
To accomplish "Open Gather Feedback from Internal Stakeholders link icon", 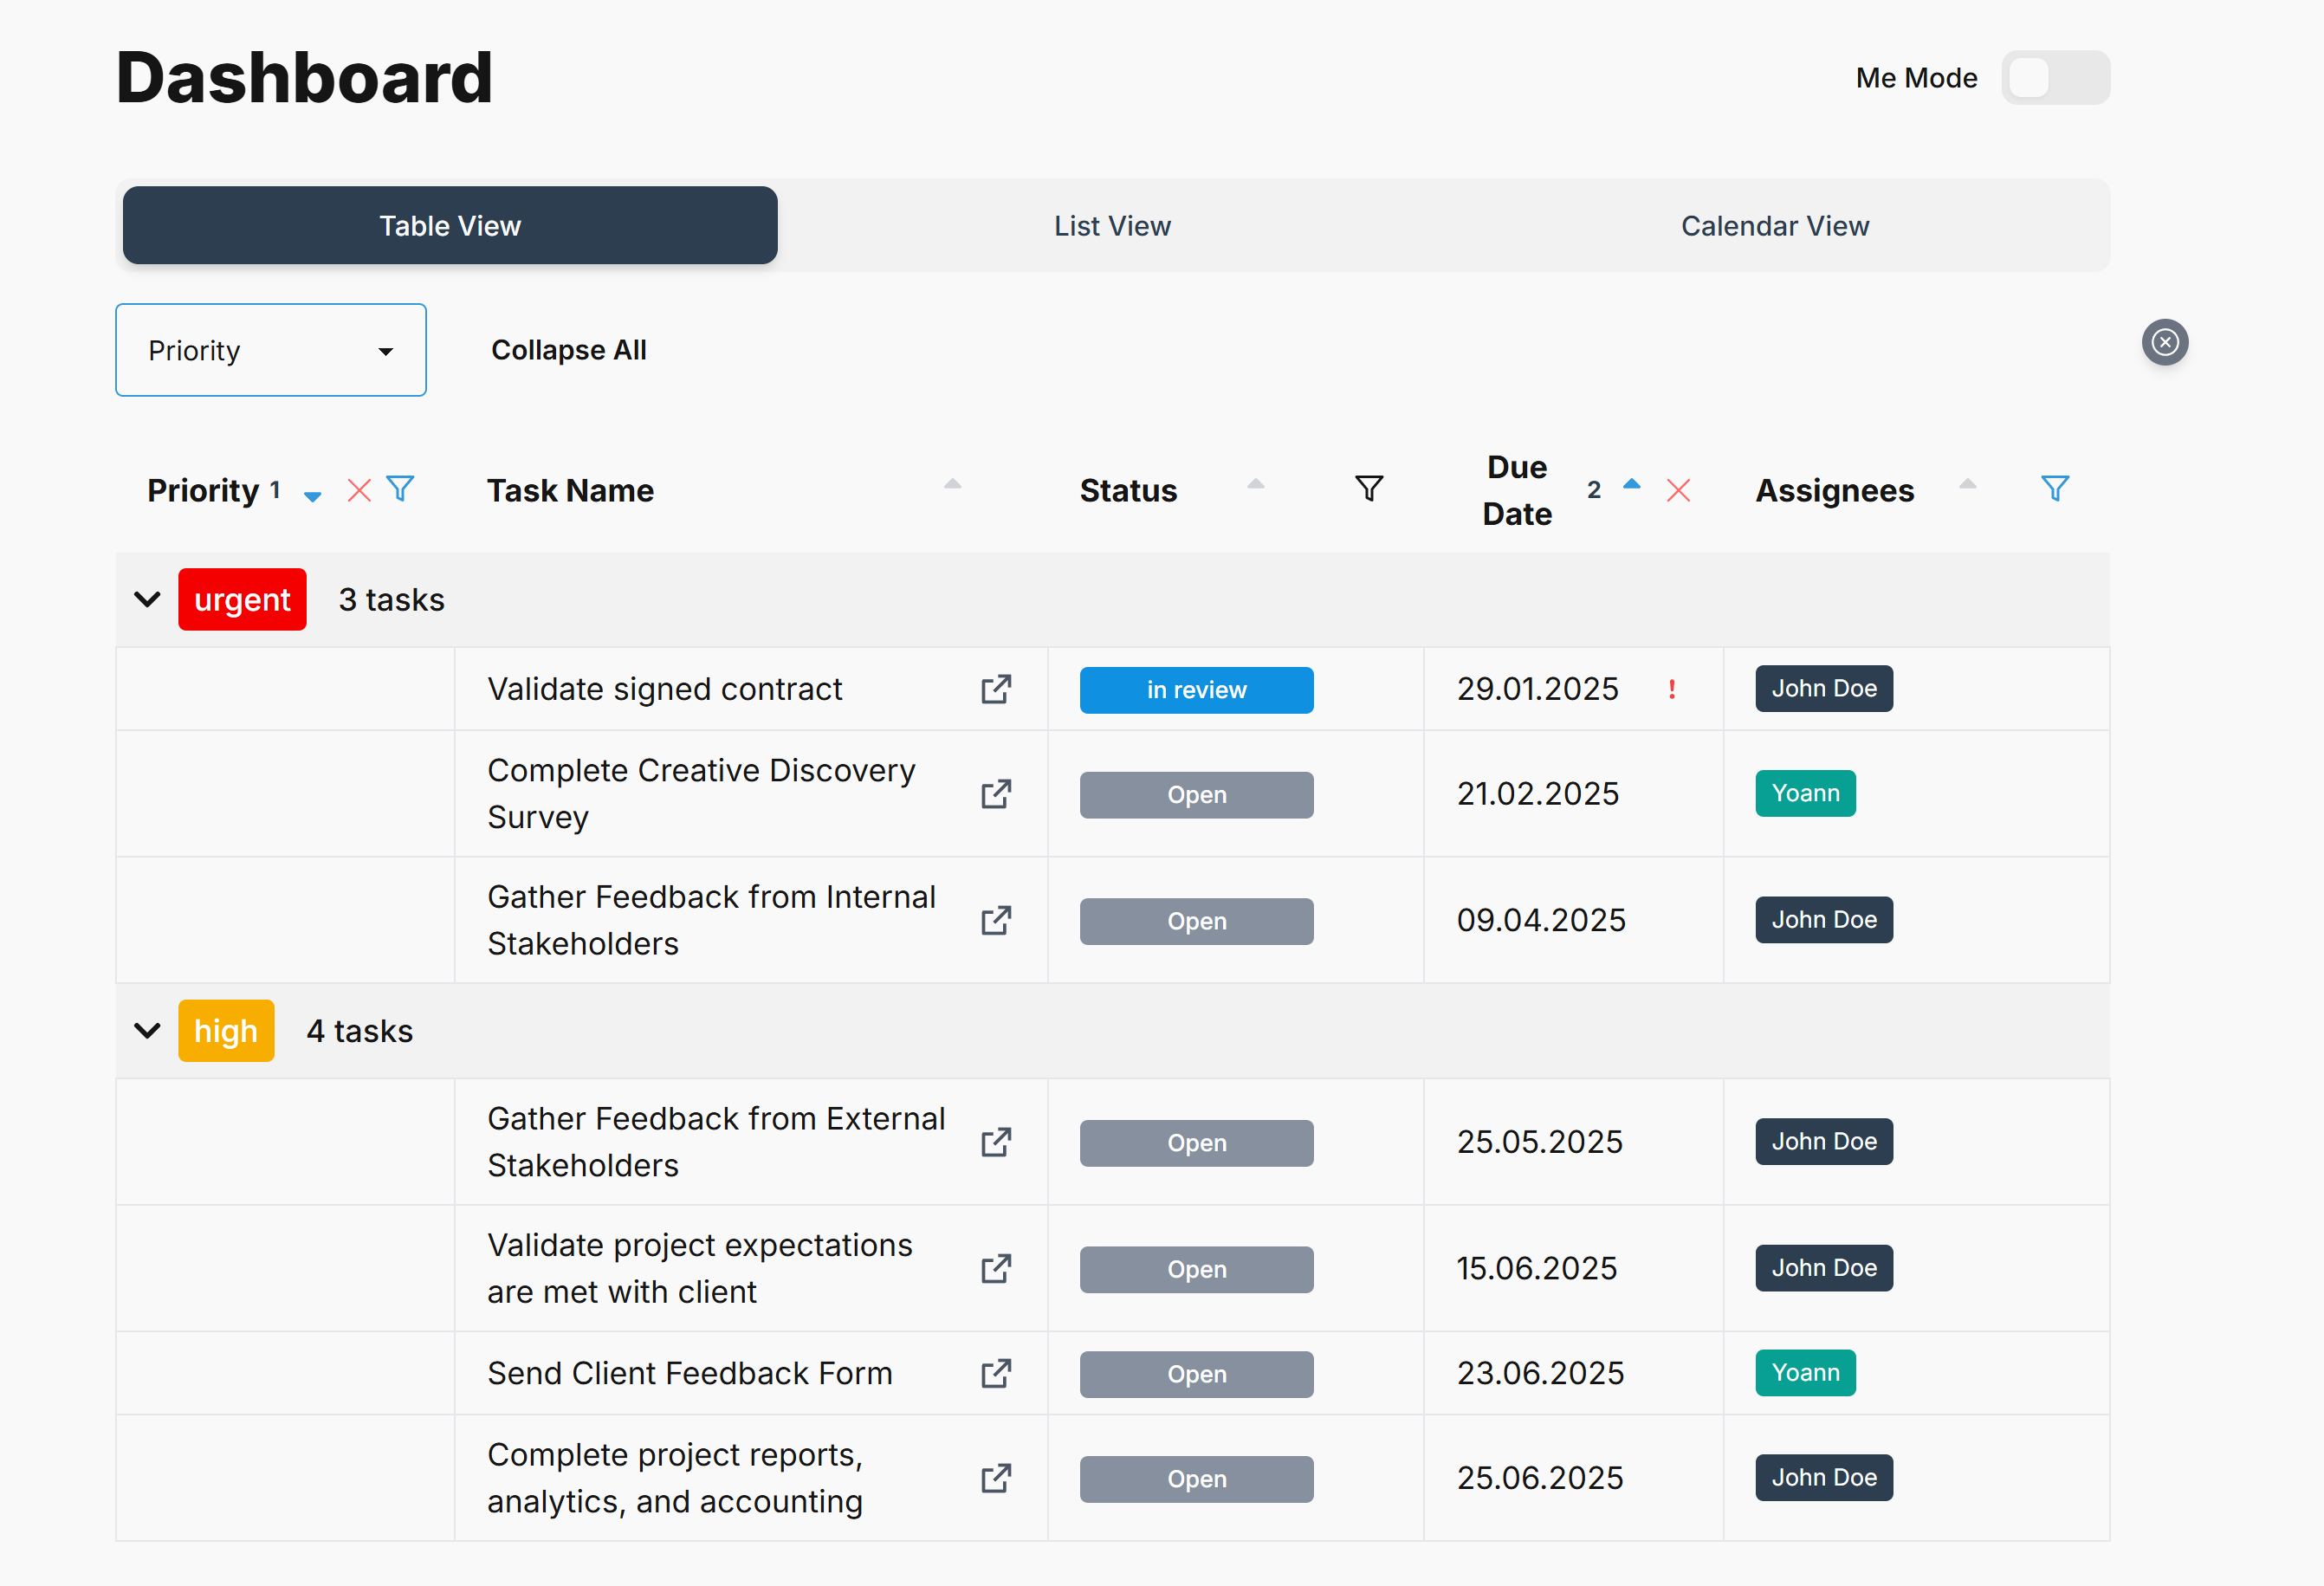I will pos(996,920).
